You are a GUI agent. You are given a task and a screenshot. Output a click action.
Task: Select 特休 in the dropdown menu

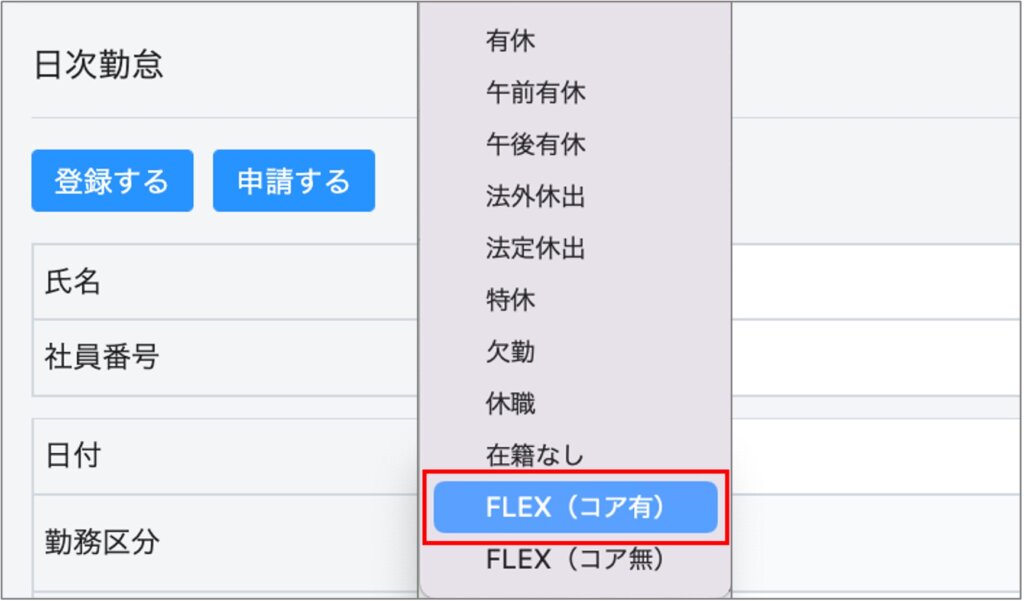(510, 300)
